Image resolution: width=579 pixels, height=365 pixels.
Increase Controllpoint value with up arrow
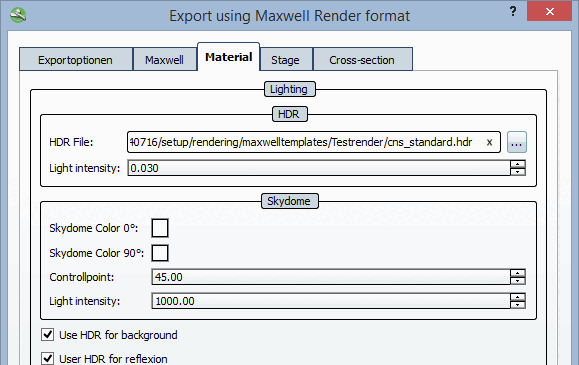[x=518, y=273]
